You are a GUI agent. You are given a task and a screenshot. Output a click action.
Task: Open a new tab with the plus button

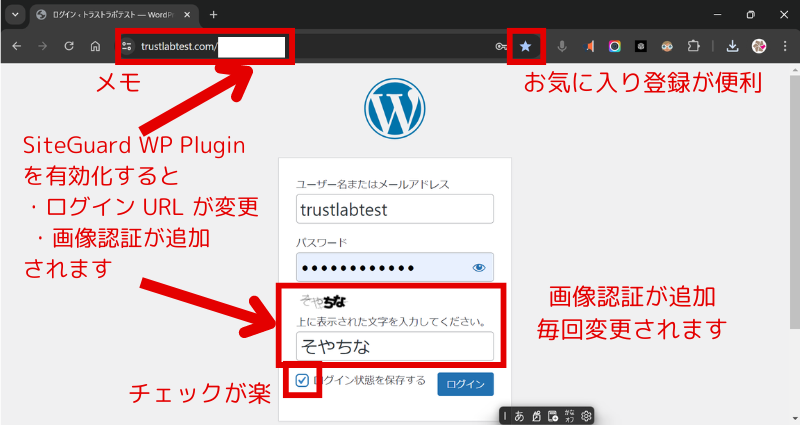click(x=213, y=15)
